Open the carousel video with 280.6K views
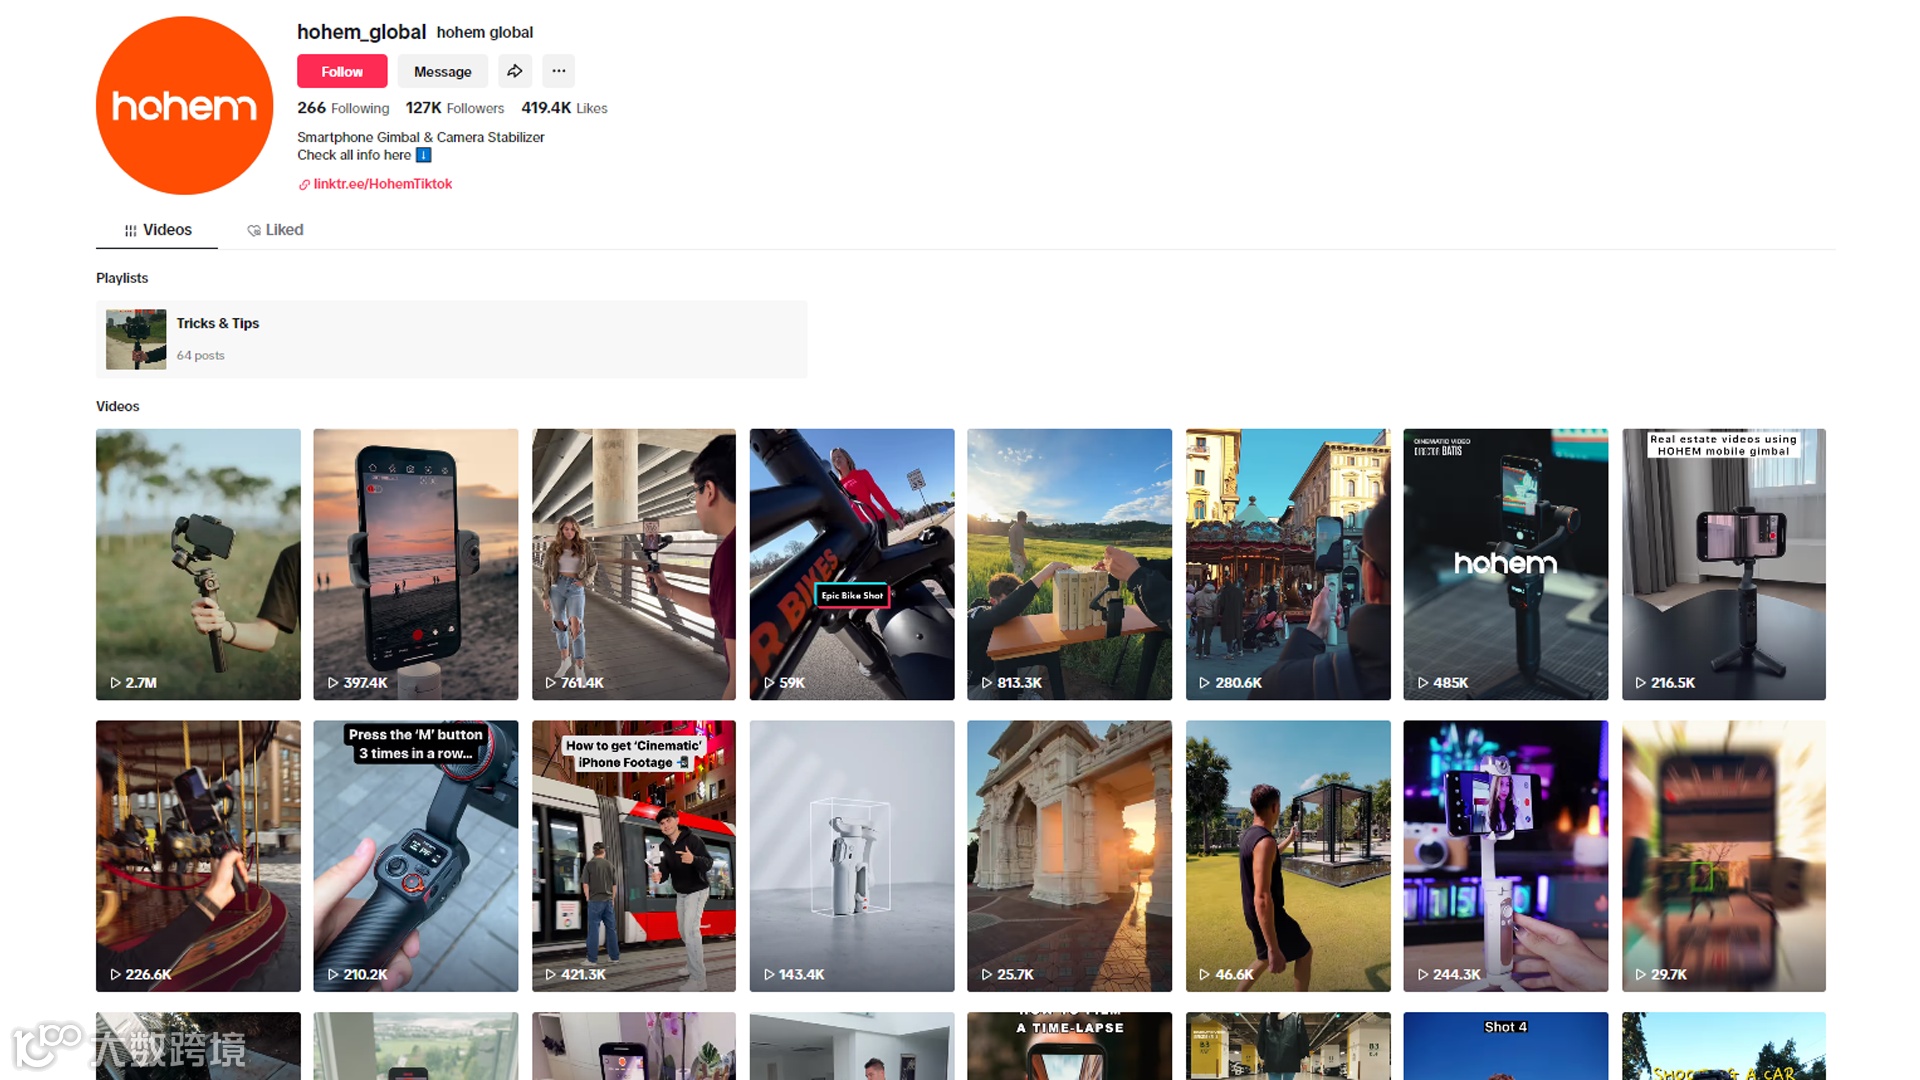This screenshot has width=1920, height=1080. (x=1288, y=564)
